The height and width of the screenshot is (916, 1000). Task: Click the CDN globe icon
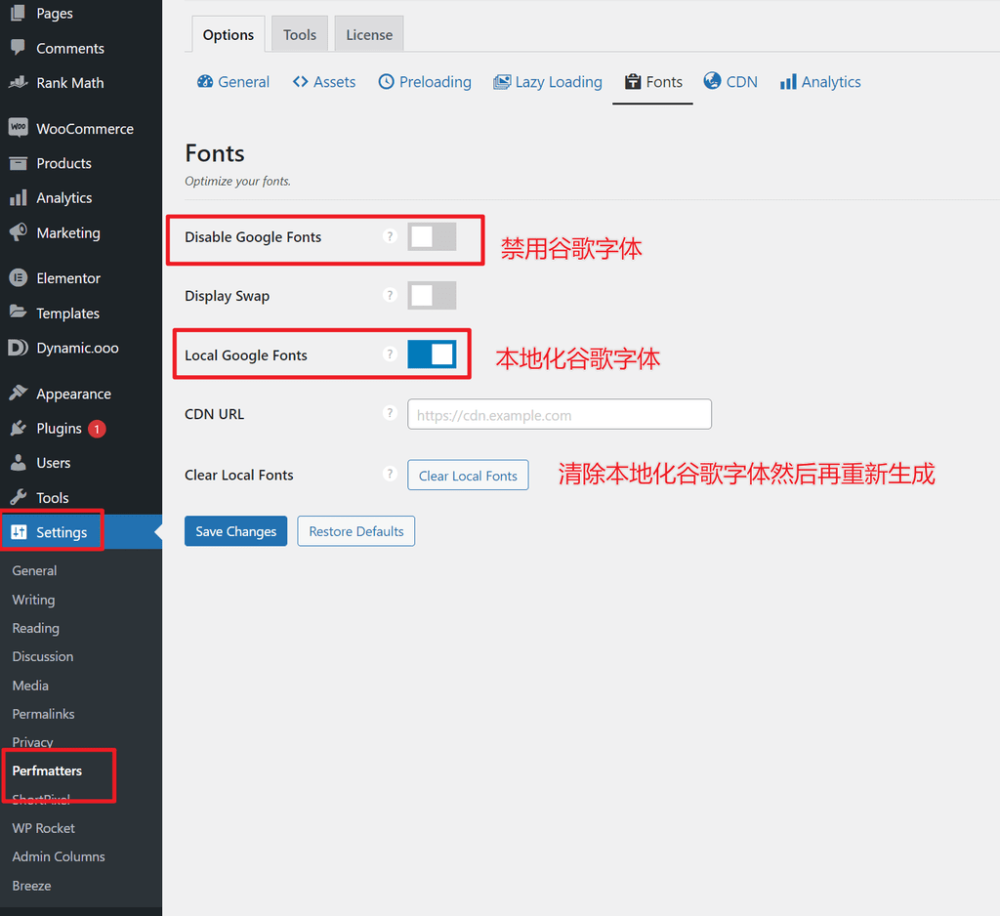tap(712, 81)
